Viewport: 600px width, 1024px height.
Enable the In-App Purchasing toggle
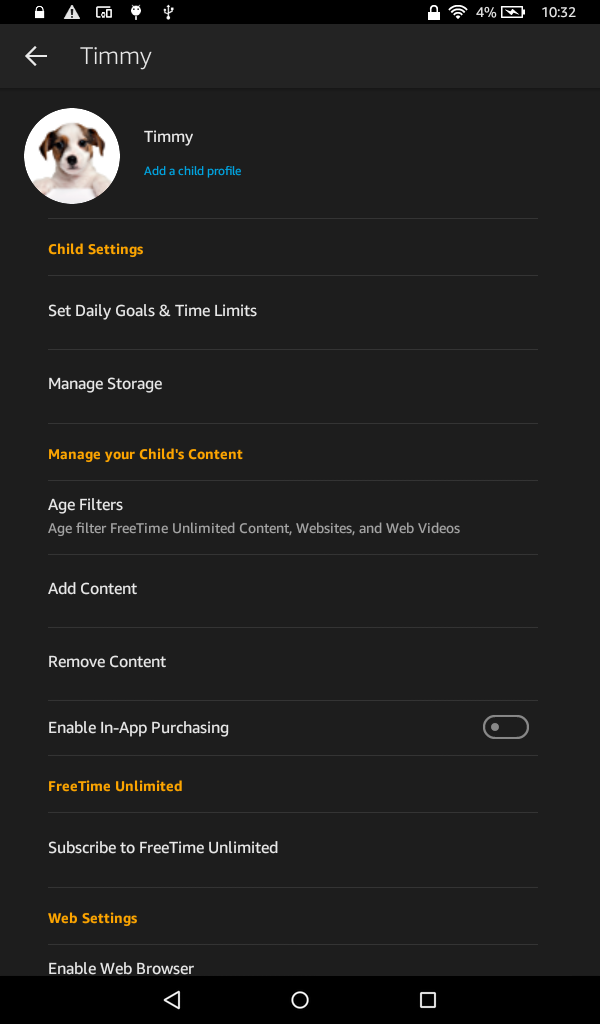pyautogui.click(x=506, y=727)
